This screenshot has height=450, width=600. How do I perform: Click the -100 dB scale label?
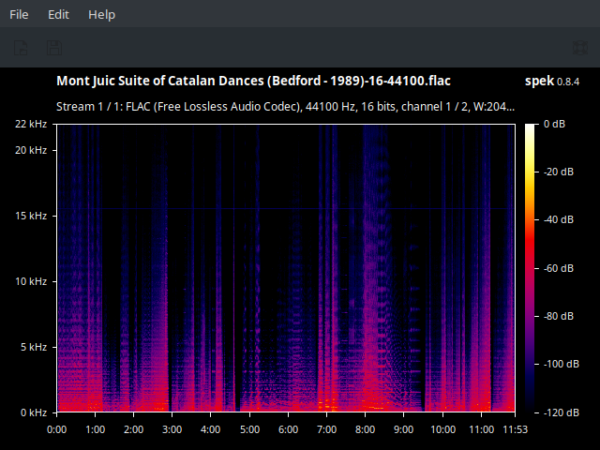point(561,364)
